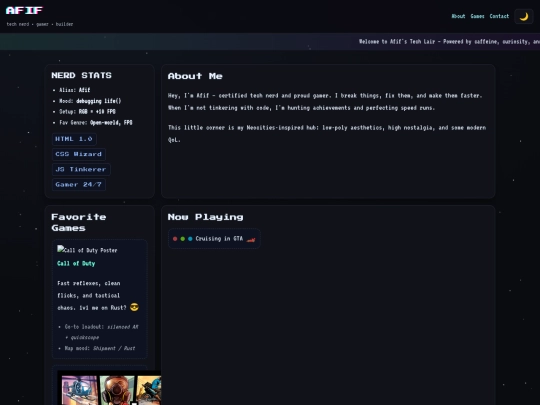The height and width of the screenshot is (405, 540).
Task: Click the Welcome to Afif's Tech Lair marquee
Action: click(449, 42)
